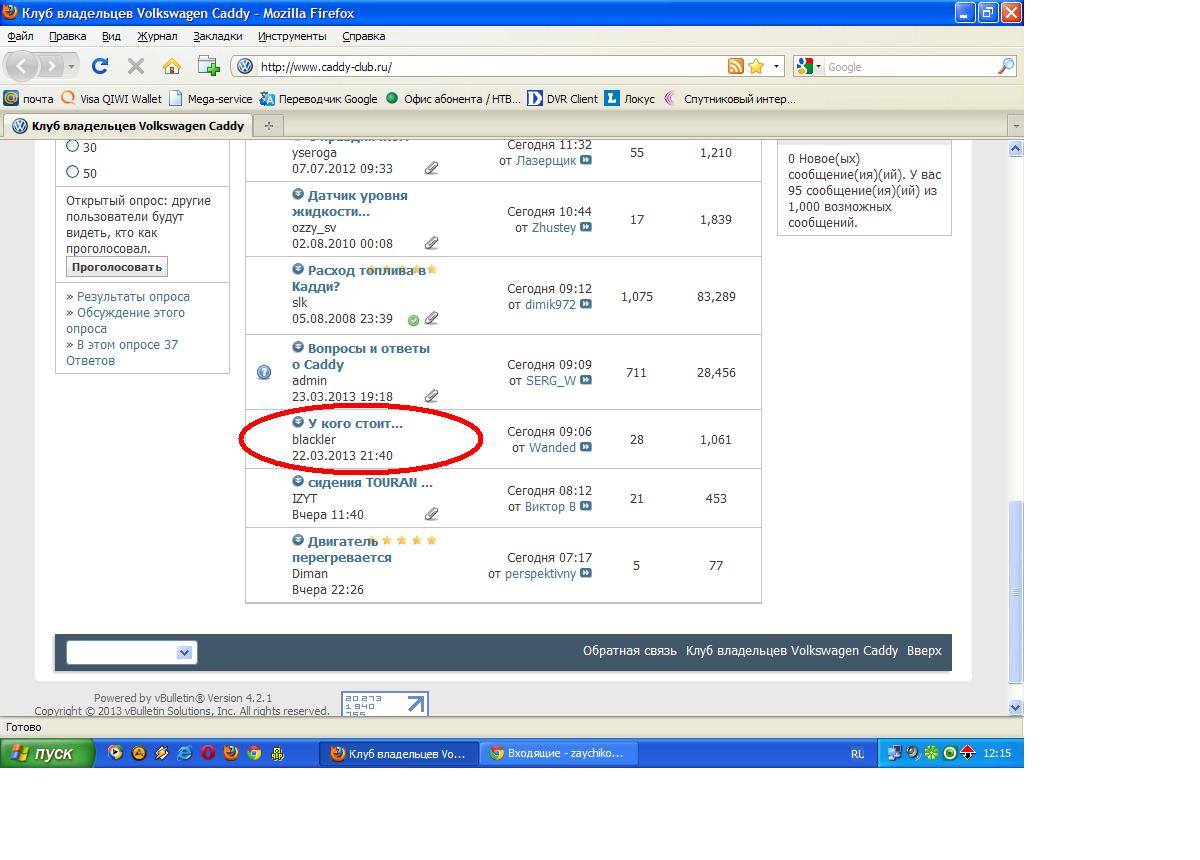Open the RU language indicator in taskbar
This screenshot has height=860, width=1200.
tap(857, 754)
